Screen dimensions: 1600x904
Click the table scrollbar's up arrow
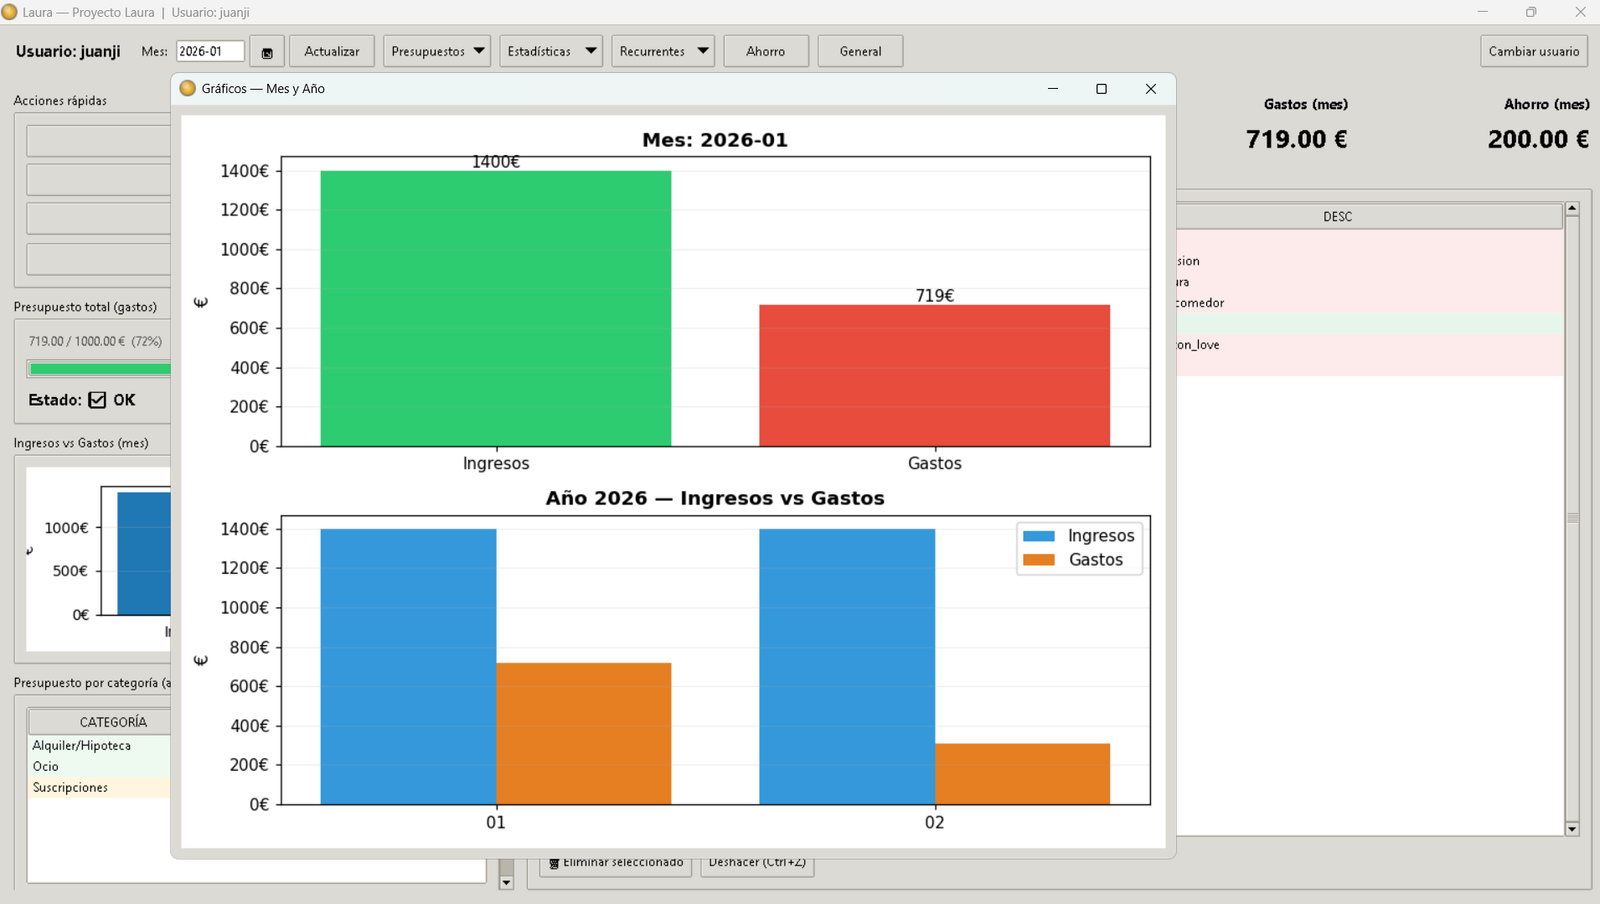click(1572, 209)
